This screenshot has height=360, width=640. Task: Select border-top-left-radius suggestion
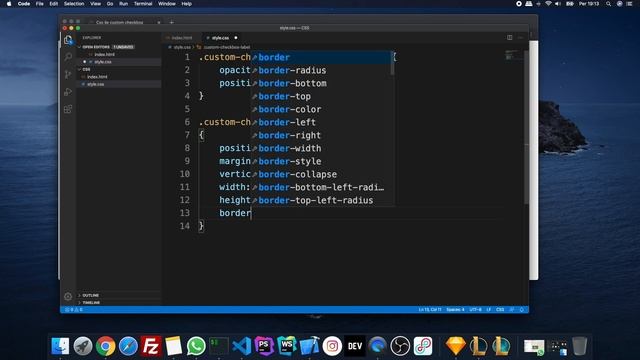tap(321, 200)
